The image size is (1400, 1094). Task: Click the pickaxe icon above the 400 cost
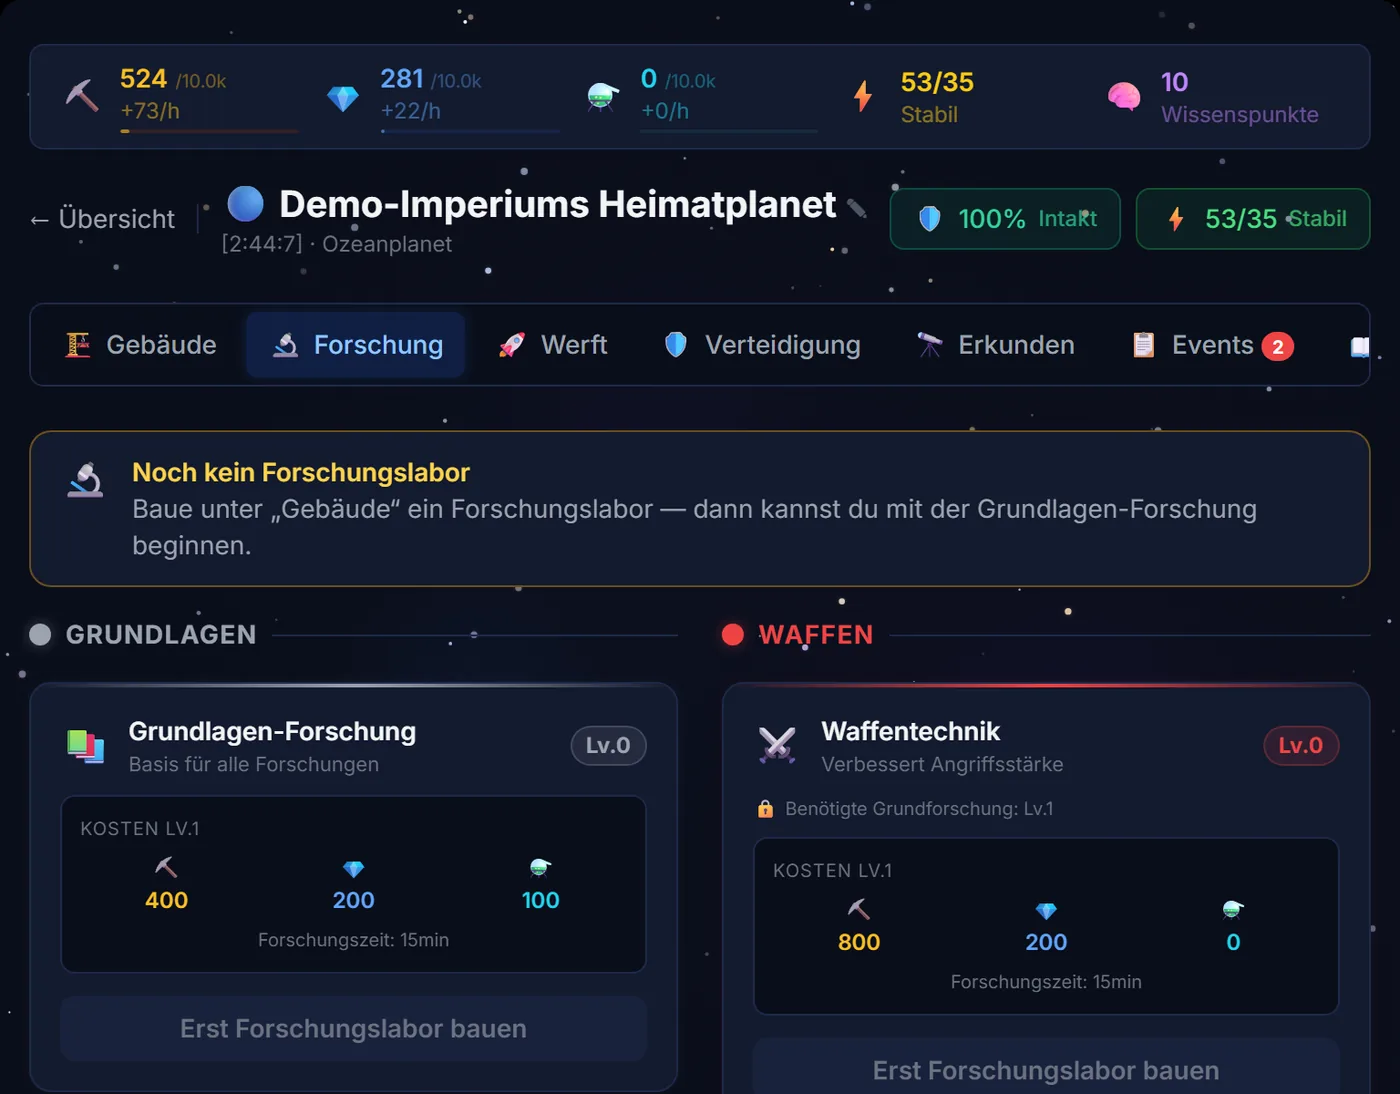(x=166, y=867)
